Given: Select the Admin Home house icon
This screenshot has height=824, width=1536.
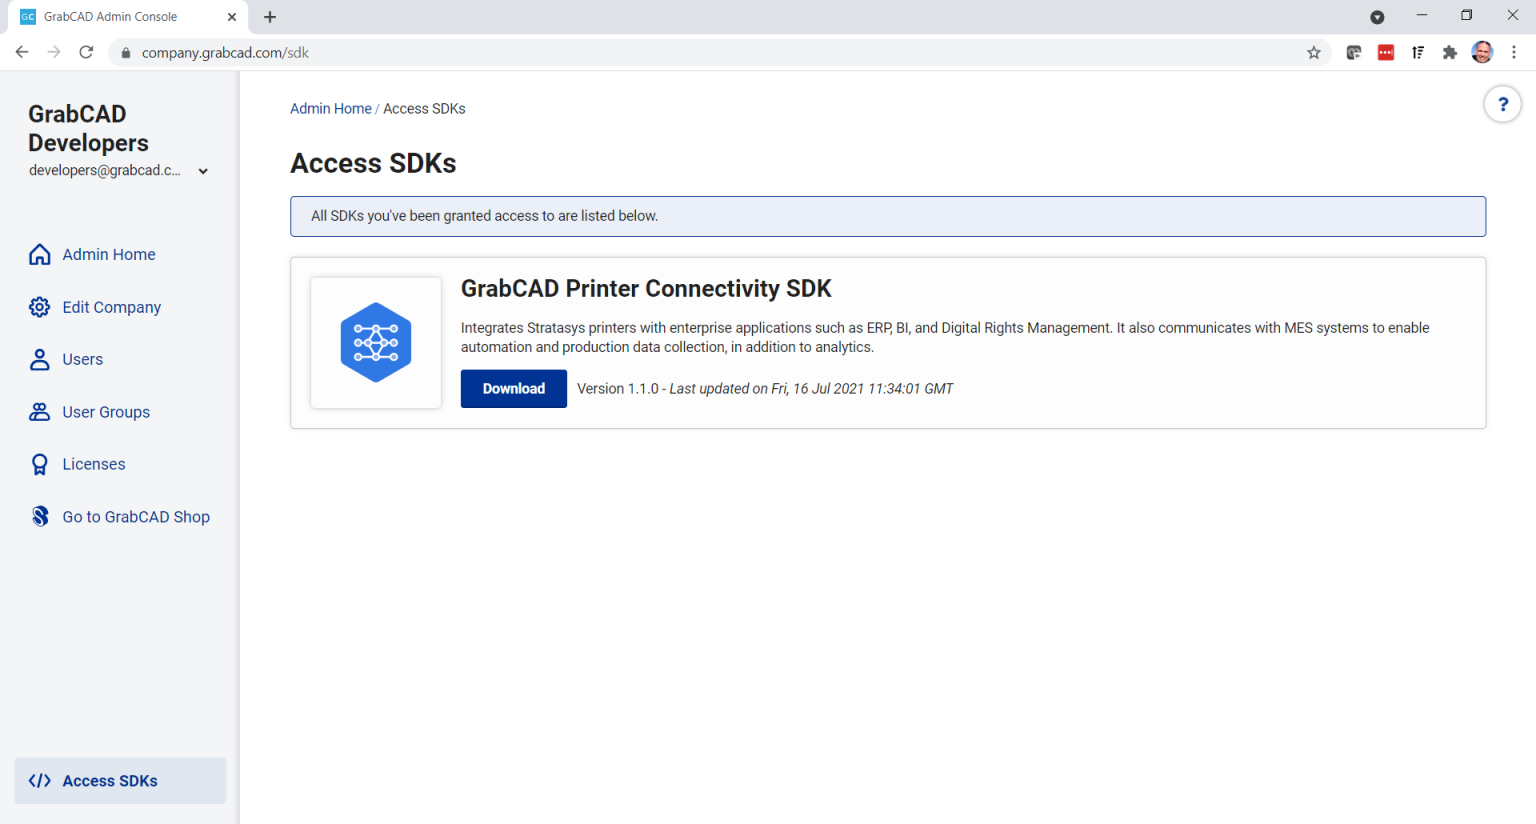Looking at the screenshot, I should [39, 254].
